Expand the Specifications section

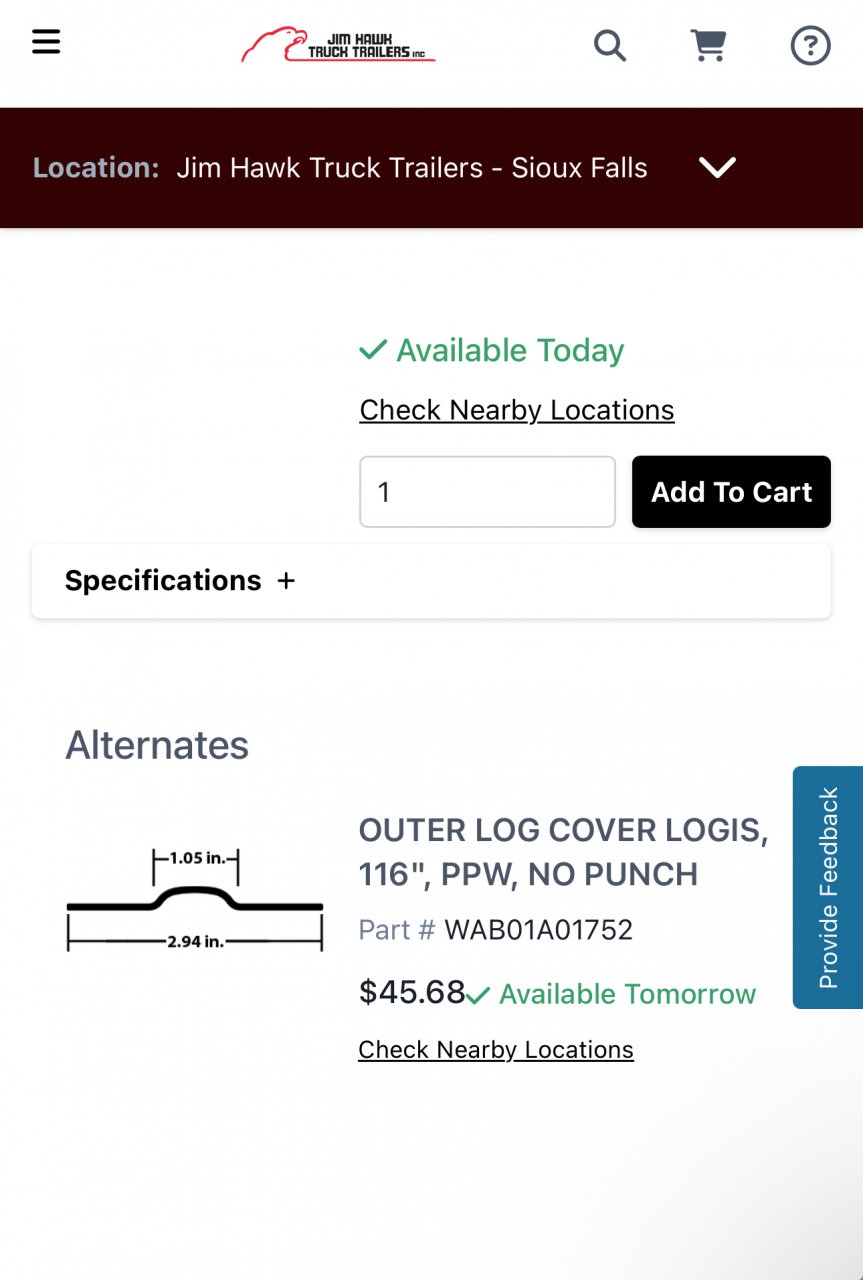pyautogui.click(x=180, y=581)
